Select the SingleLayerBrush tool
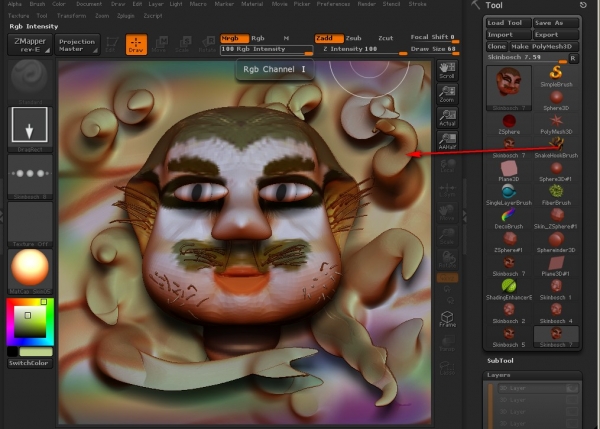 [509, 192]
